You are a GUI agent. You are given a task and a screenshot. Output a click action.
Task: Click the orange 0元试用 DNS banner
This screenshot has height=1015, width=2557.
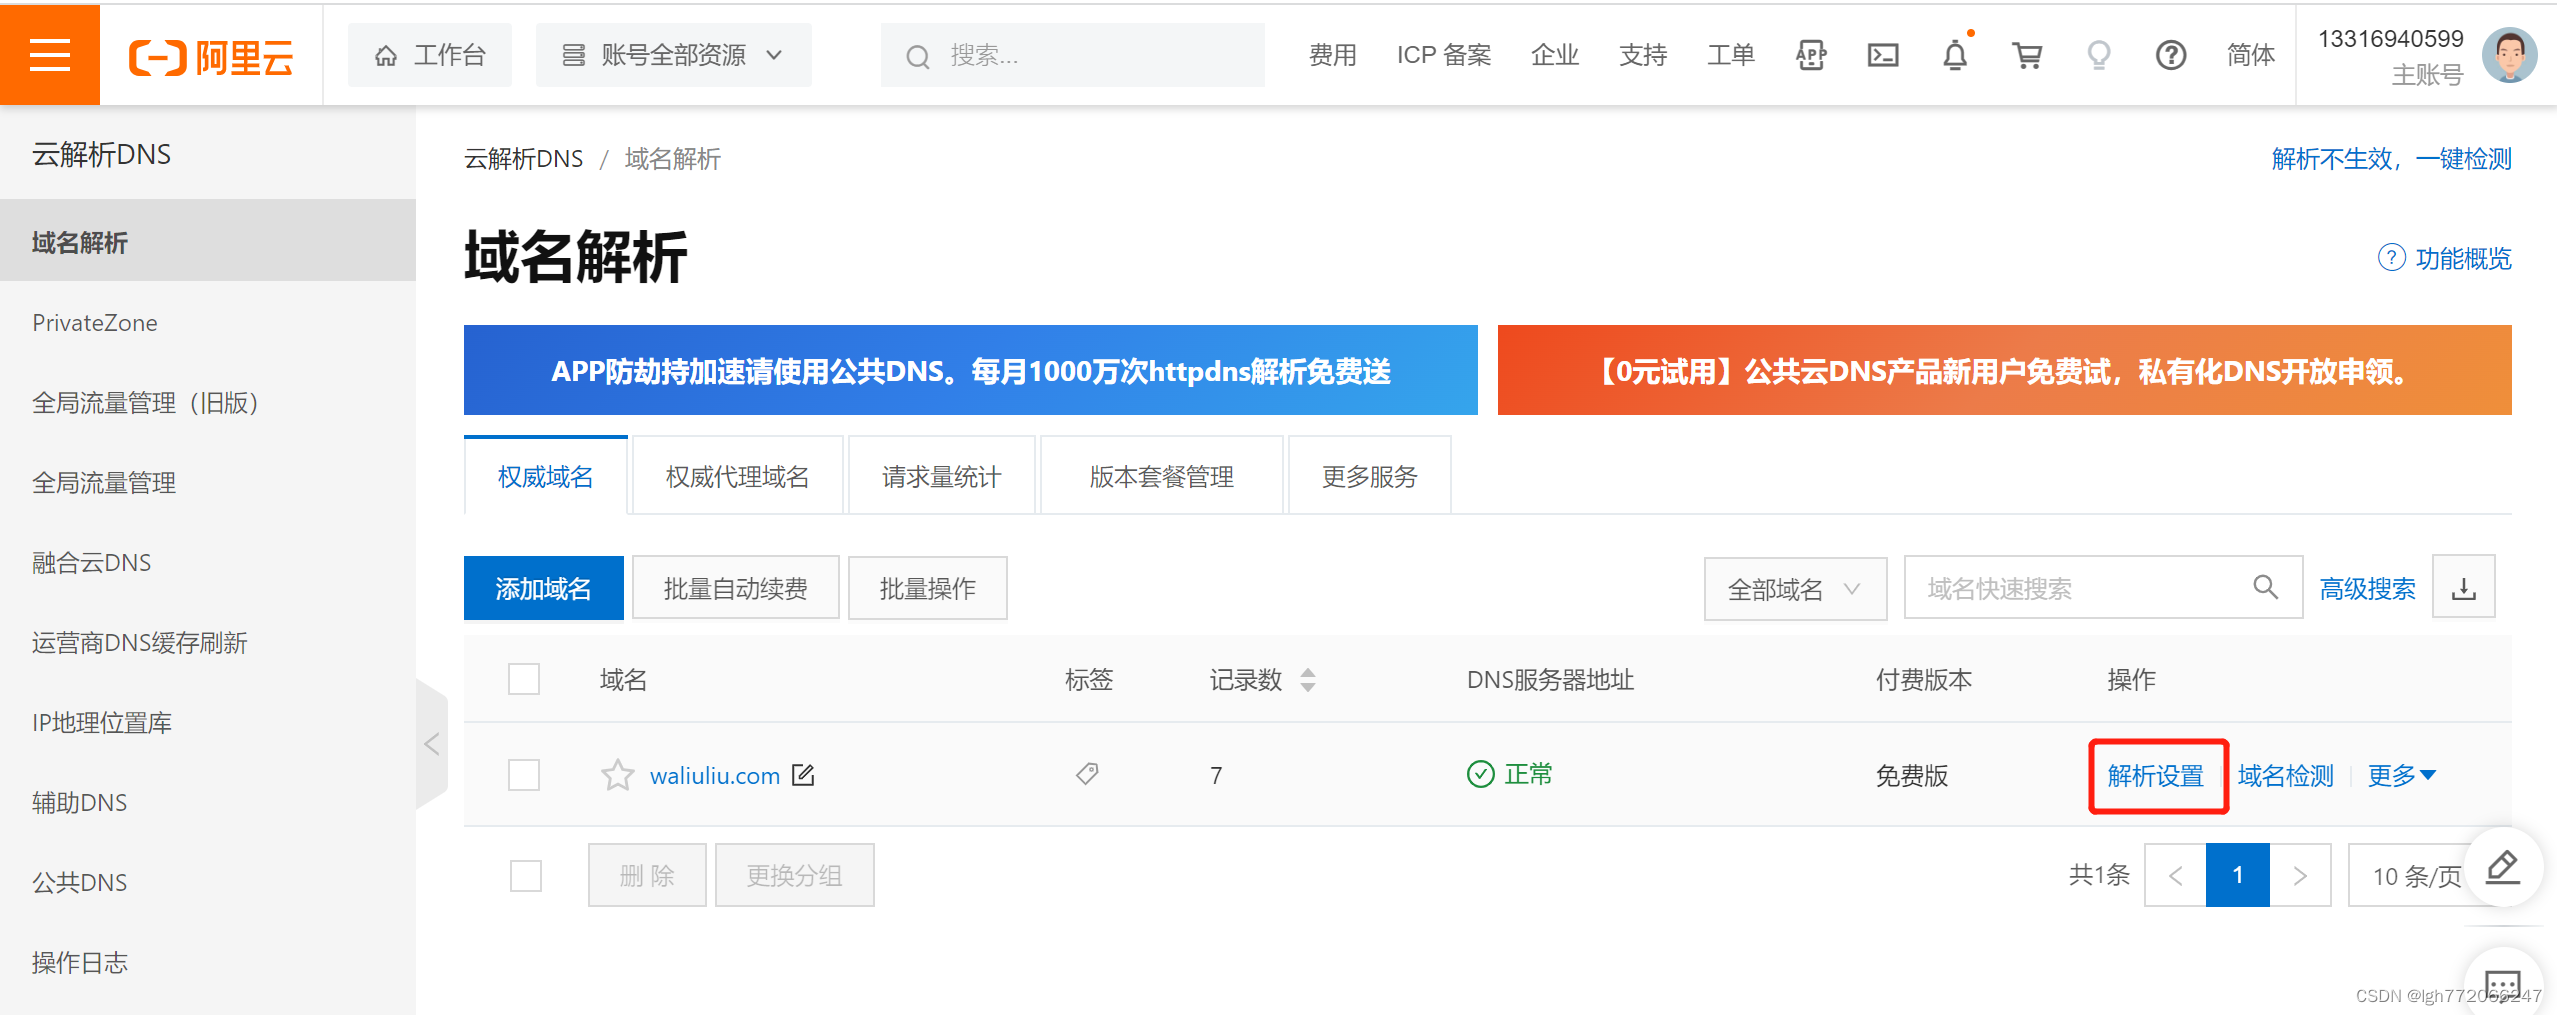tap(2005, 370)
